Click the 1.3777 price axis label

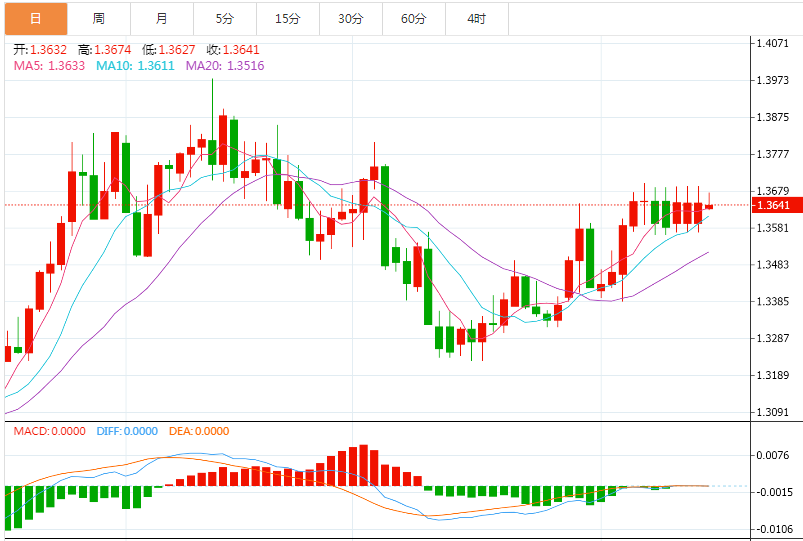click(x=773, y=154)
